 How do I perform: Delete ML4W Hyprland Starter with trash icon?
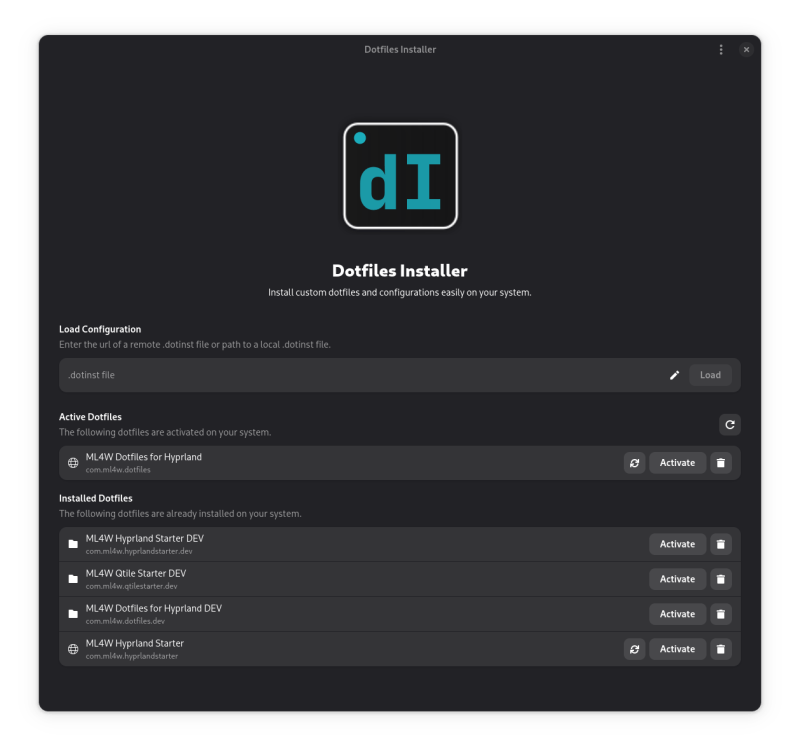[x=721, y=648]
